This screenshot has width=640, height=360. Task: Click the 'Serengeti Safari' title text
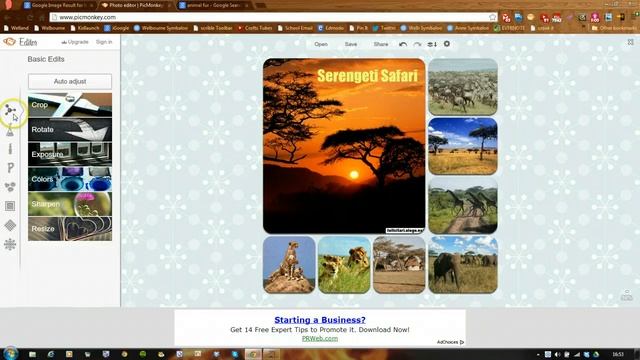pyautogui.click(x=368, y=76)
